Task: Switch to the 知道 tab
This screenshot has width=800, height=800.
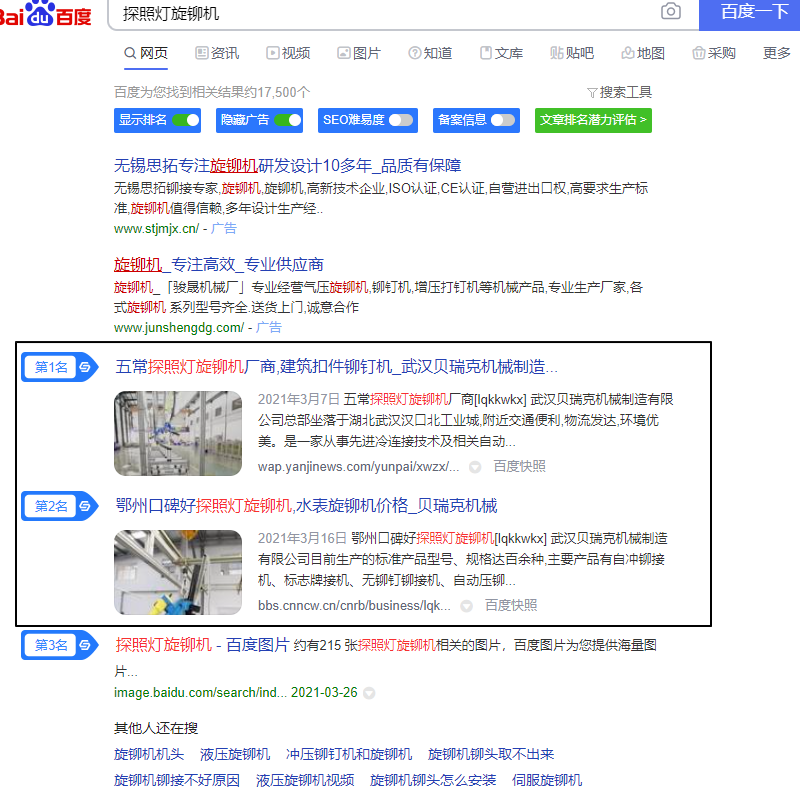Action: pos(430,53)
